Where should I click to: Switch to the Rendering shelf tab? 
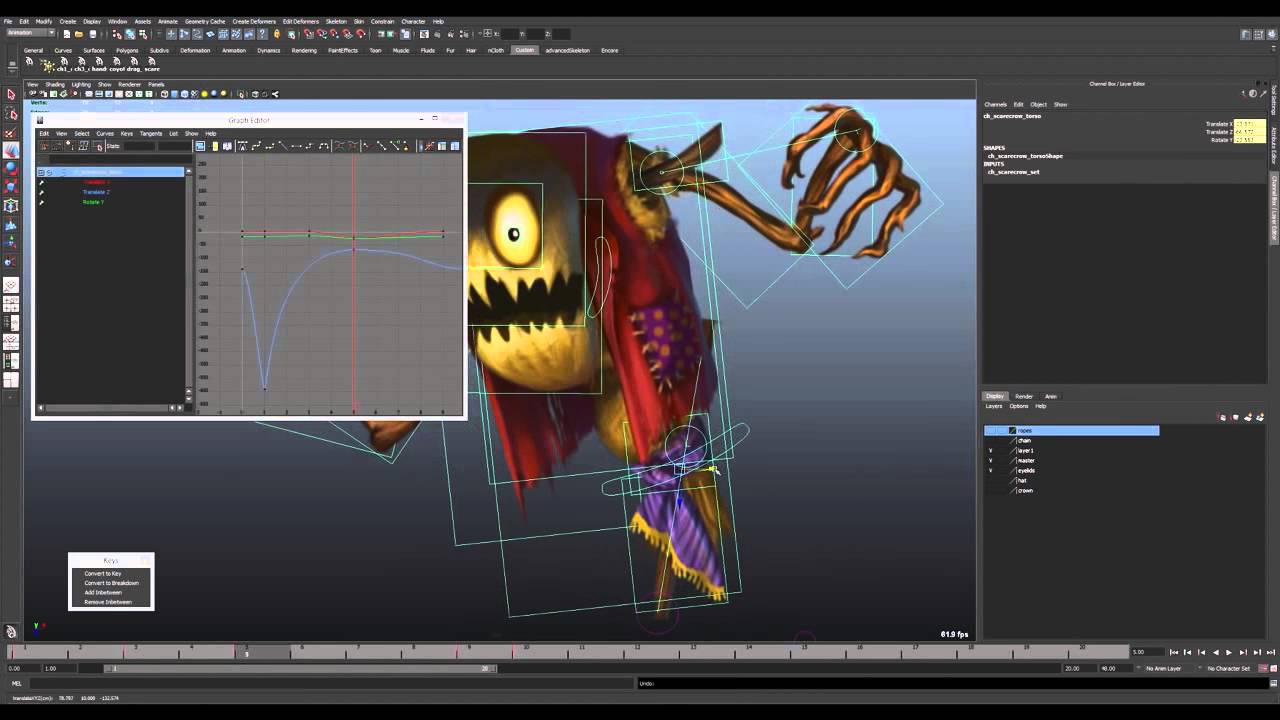coord(304,50)
